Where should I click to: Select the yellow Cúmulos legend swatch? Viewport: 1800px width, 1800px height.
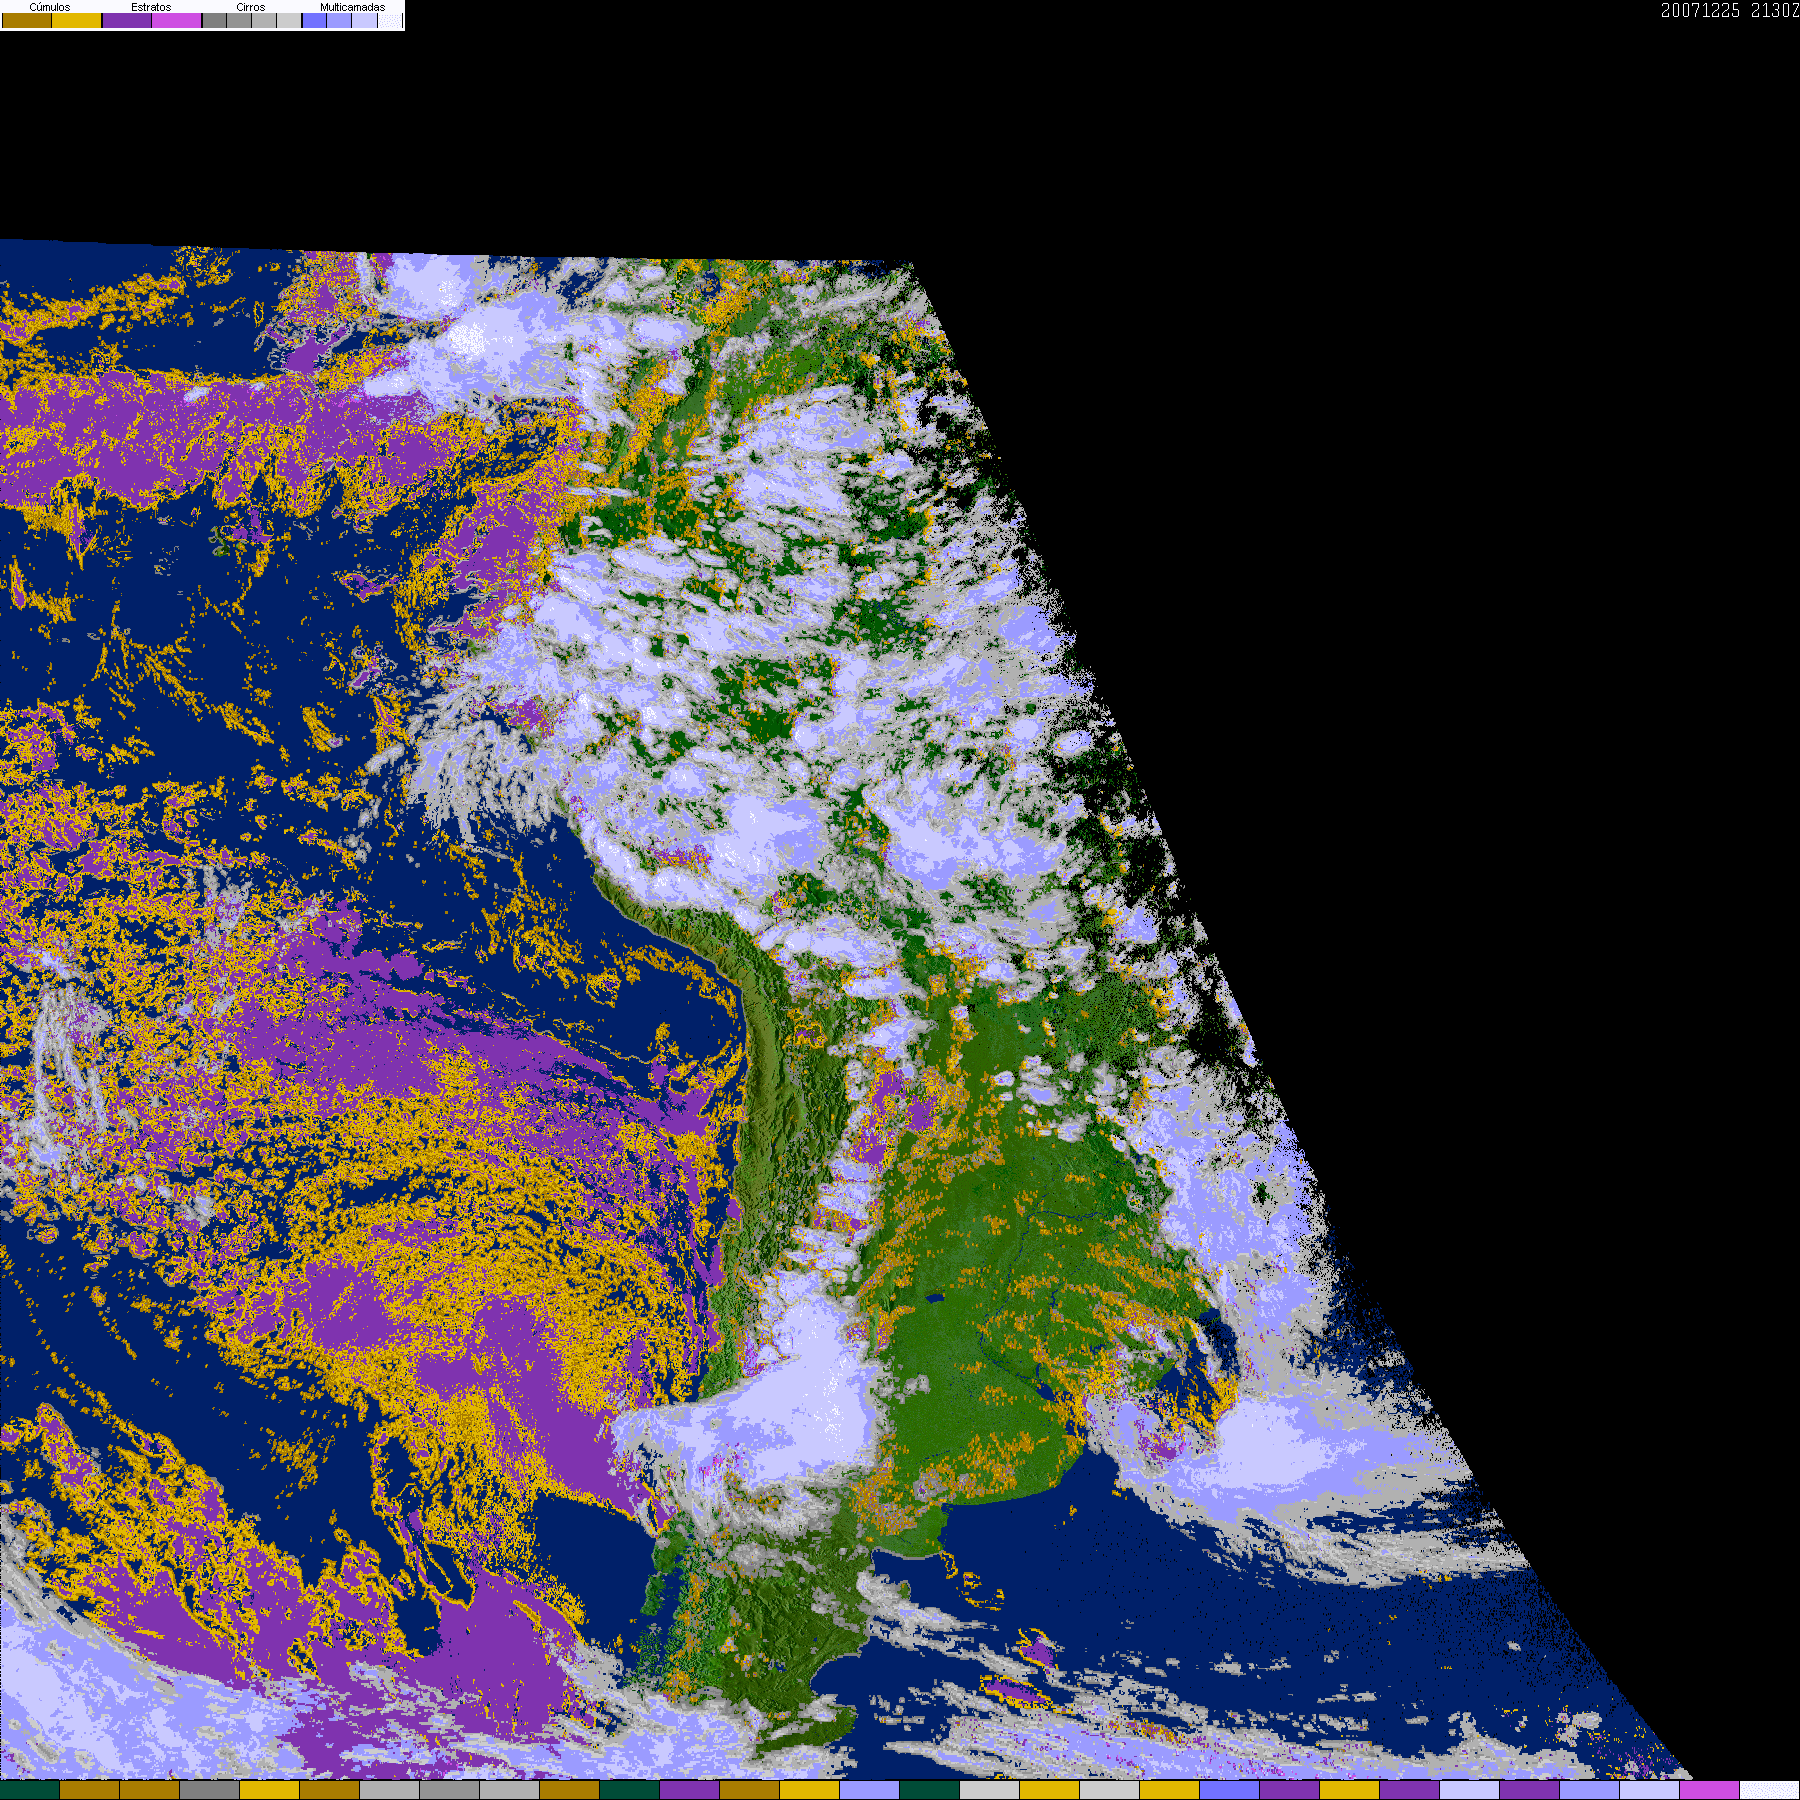pyautogui.click(x=77, y=21)
